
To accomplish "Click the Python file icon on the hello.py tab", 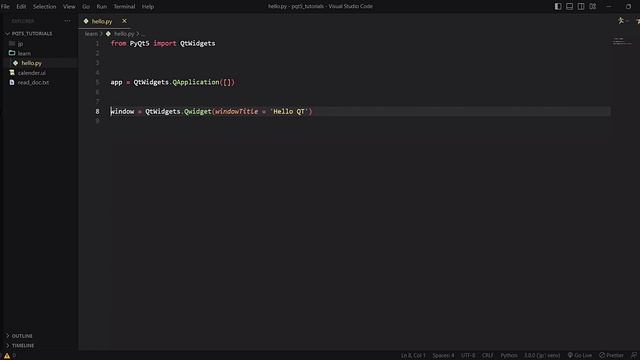I will [x=86, y=21].
